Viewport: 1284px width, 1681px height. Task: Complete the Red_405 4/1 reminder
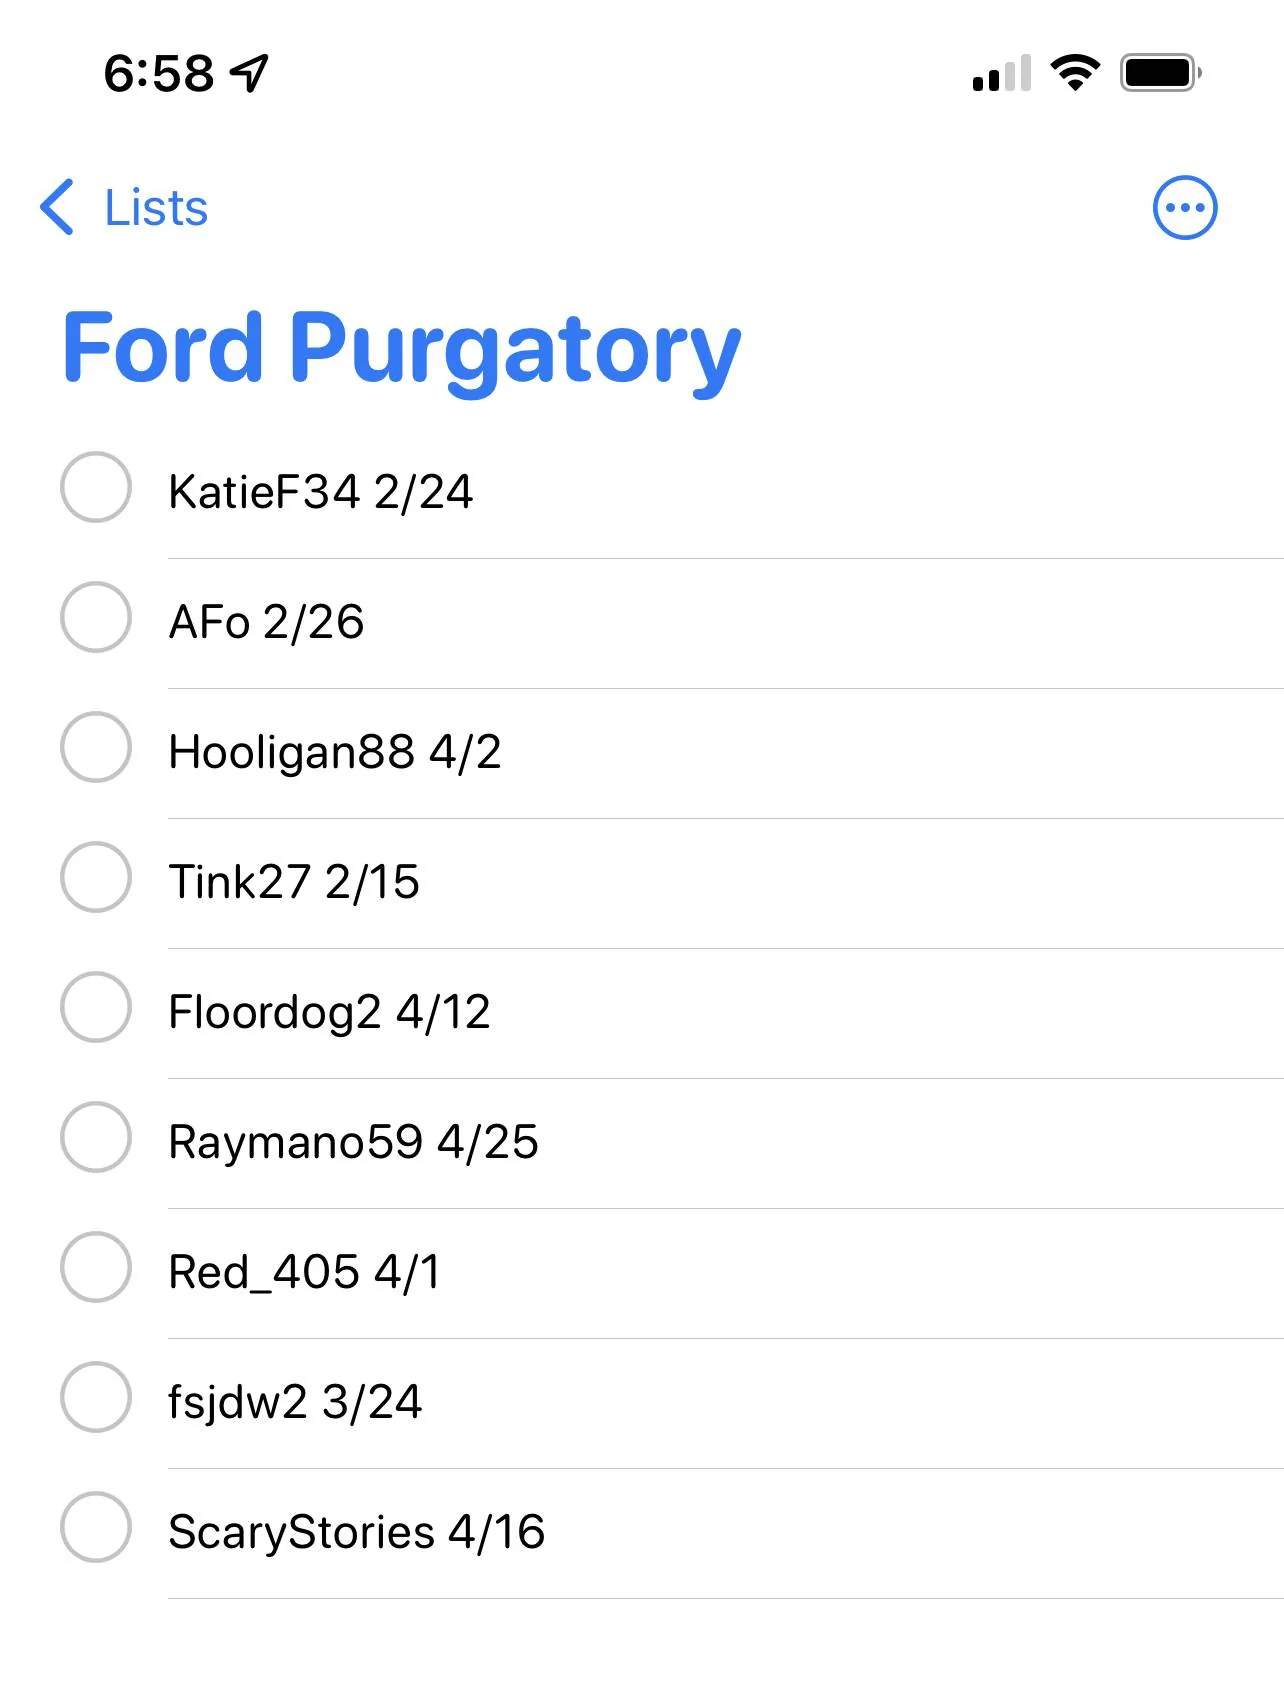(96, 1267)
